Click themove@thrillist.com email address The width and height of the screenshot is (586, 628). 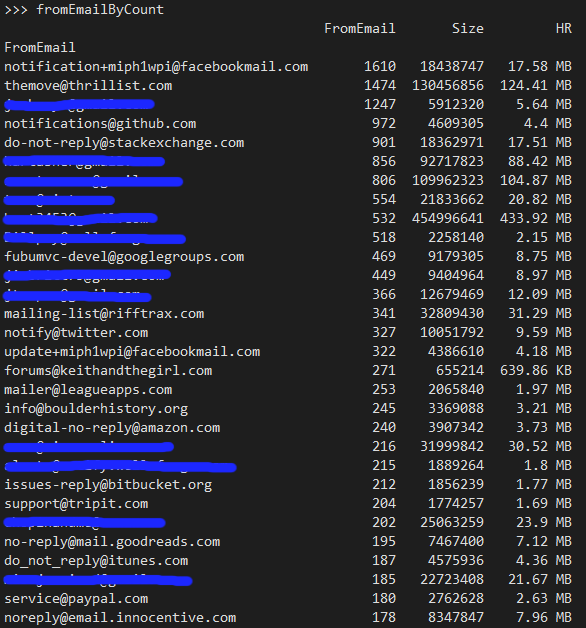pos(88,86)
